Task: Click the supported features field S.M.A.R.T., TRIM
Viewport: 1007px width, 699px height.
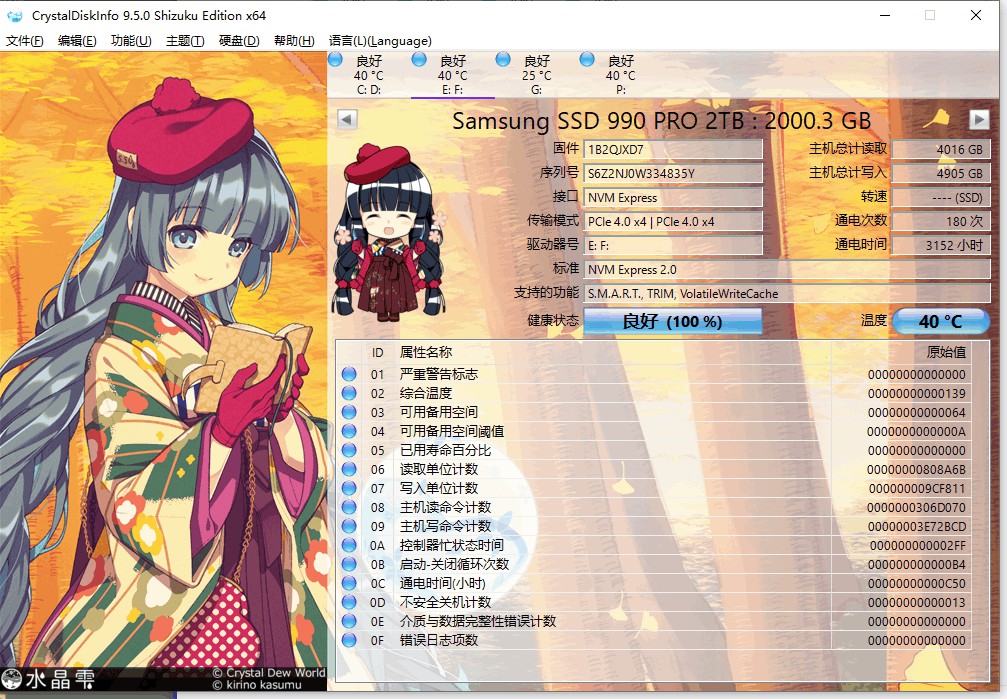Action: tap(786, 294)
